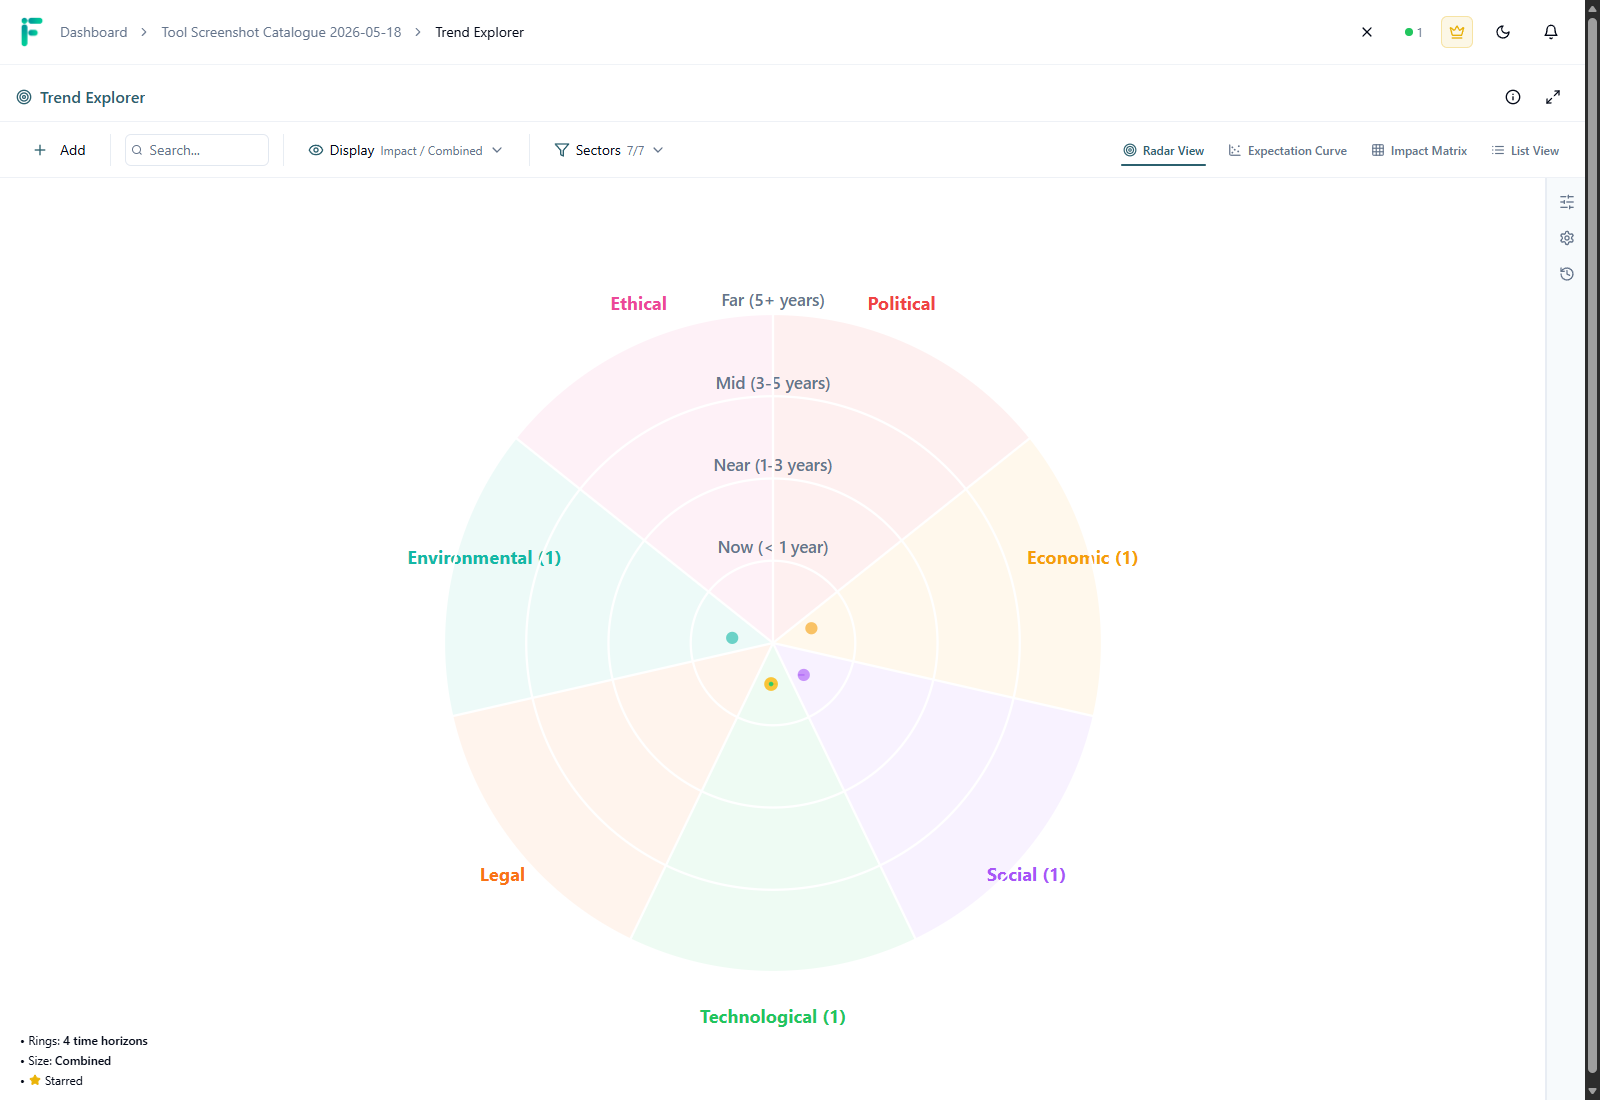Select the teal Environmental trend dot
Screen dimensions: 1600x1100
click(x=732, y=638)
